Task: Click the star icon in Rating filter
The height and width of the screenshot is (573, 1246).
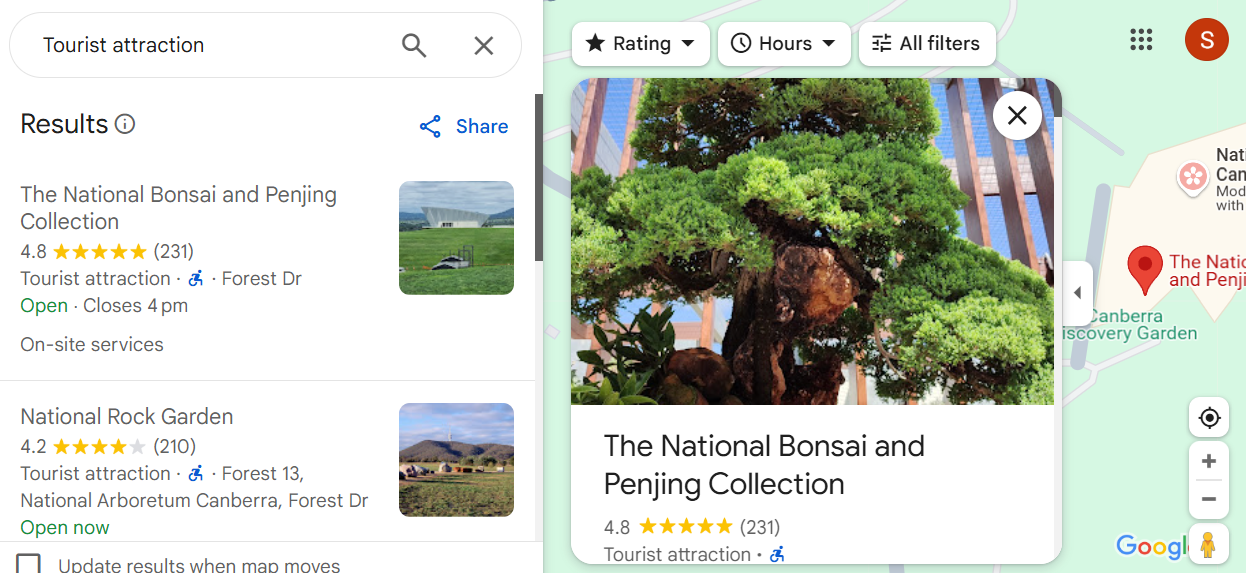Action: 595,43
